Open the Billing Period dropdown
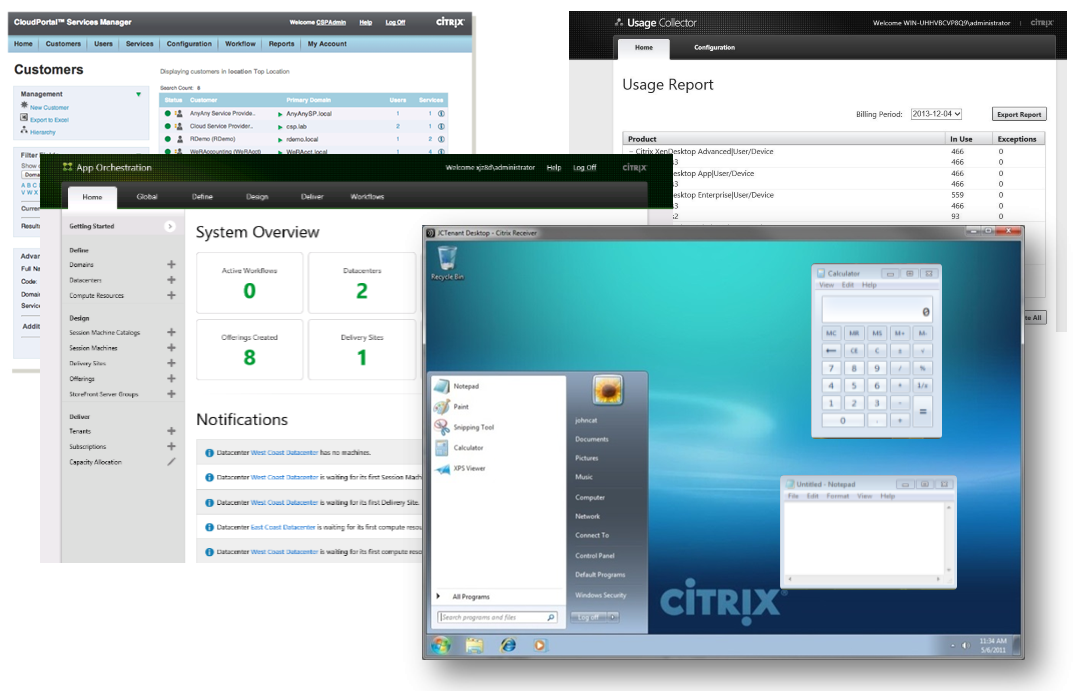 [935, 114]
